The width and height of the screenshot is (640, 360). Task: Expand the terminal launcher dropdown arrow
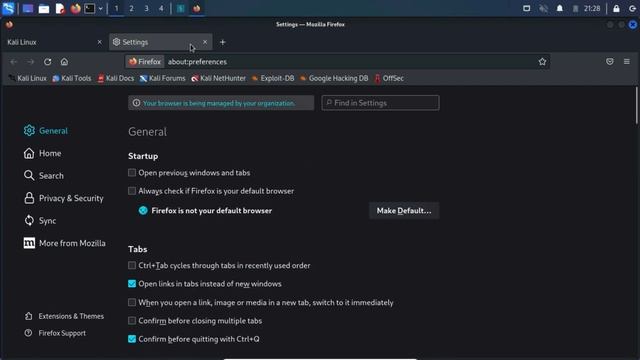(100, 8)
